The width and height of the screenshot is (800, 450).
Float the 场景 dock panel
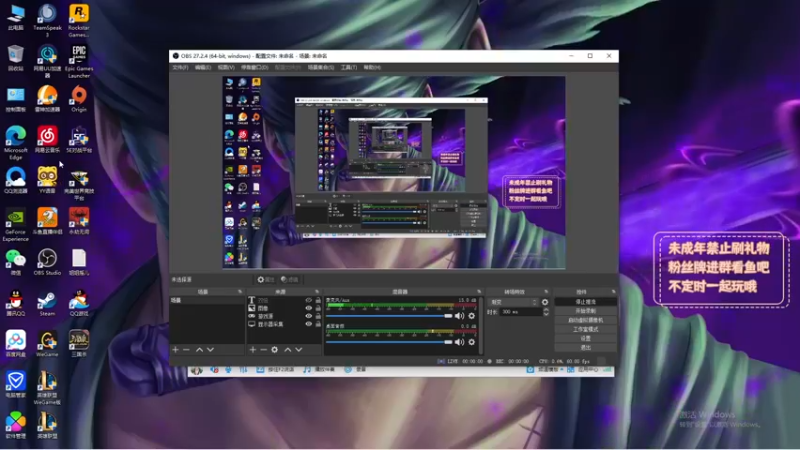240,292
